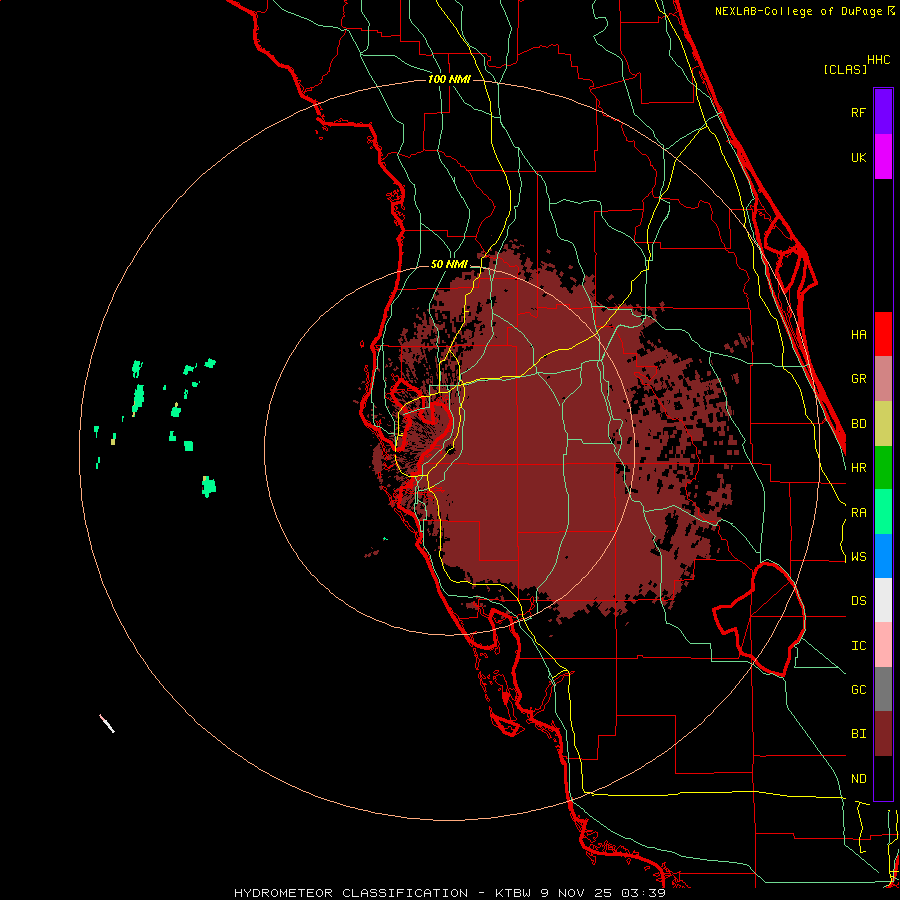Click the 'HHC' product label
This screenshot has height=900, width=900.
click(879, 60)
